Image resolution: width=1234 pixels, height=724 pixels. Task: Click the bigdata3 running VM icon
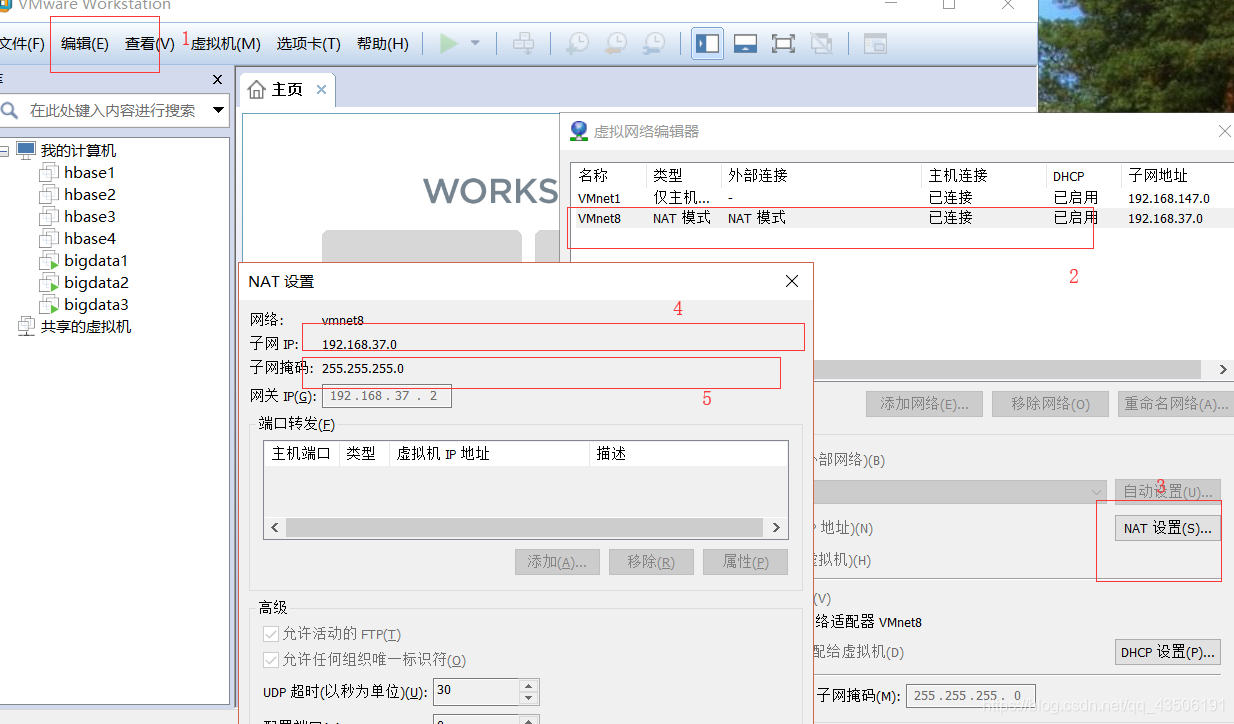49,305
